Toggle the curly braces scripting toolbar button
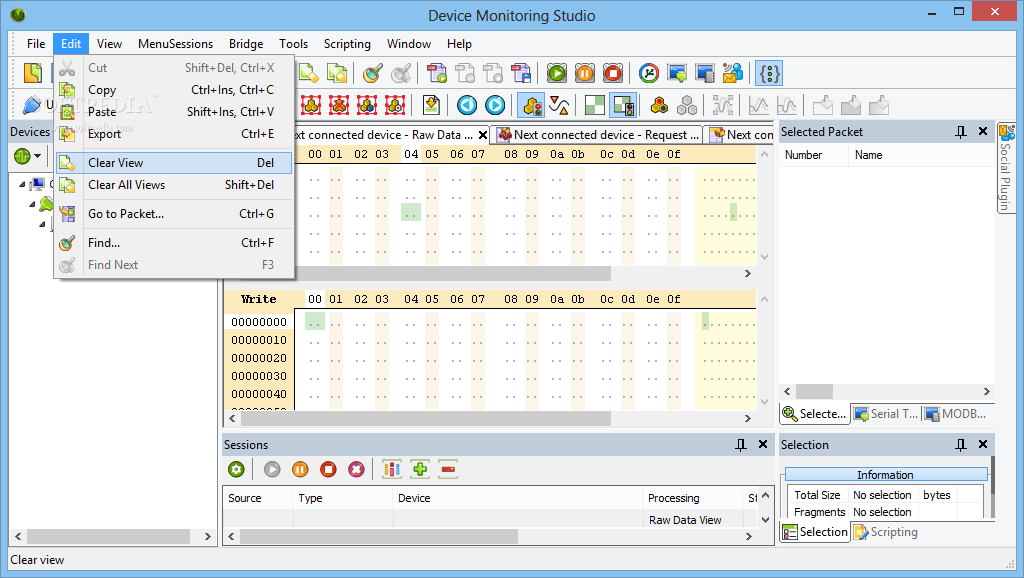Screen dimensions: 1024x578 coord(769,73)
